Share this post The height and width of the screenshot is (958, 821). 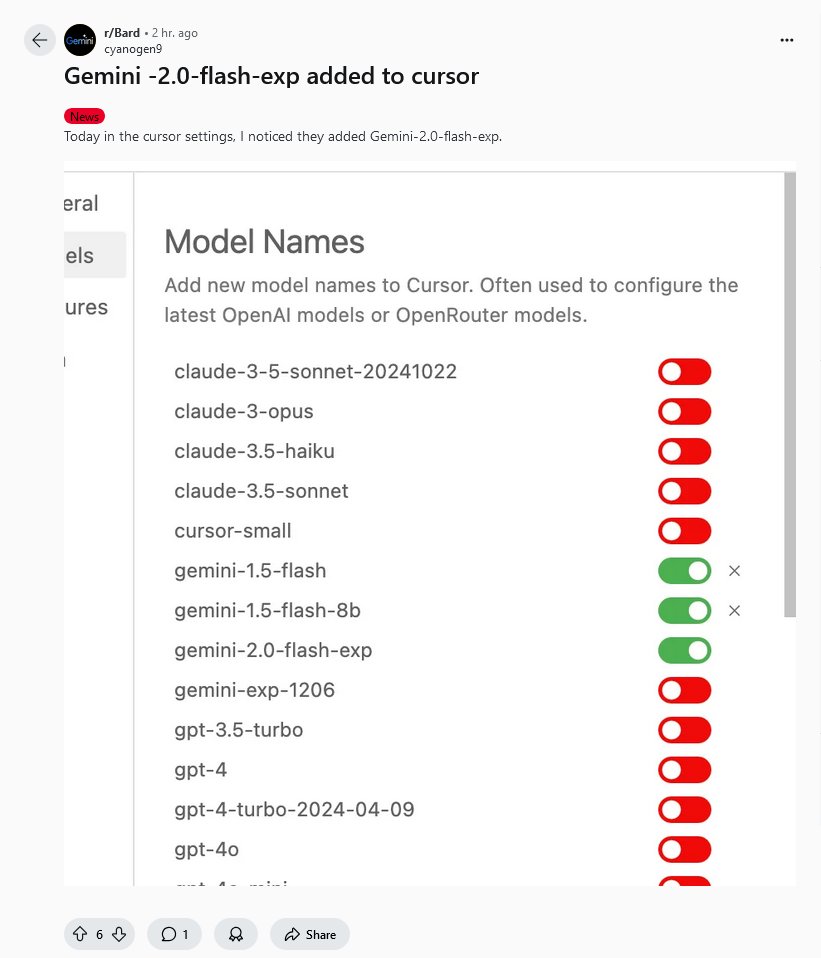[x=310, y=934]
